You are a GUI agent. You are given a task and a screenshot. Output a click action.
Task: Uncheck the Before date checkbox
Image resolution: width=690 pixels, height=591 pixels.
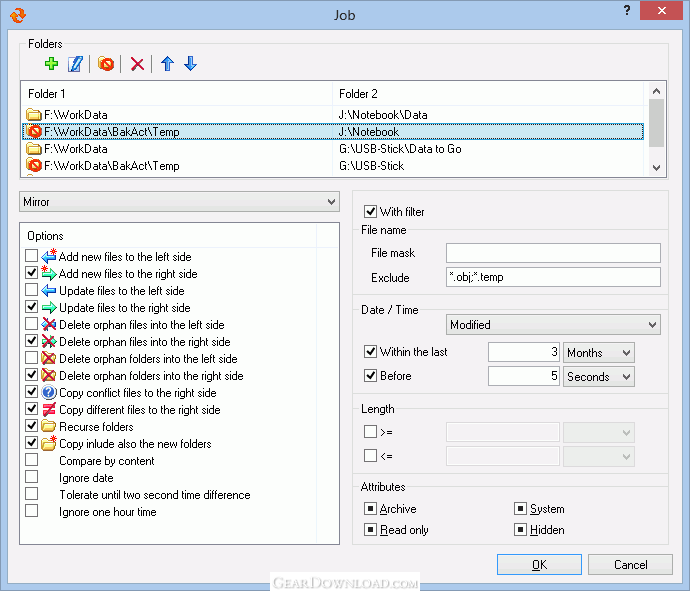[370, 376]
